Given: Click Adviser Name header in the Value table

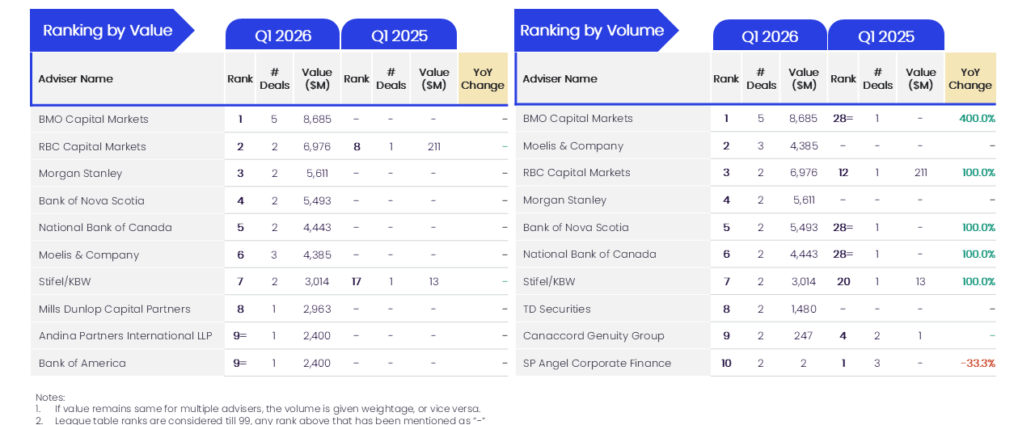Looking at the screenshot, I should pyautogui.click(x=76, y=79).
